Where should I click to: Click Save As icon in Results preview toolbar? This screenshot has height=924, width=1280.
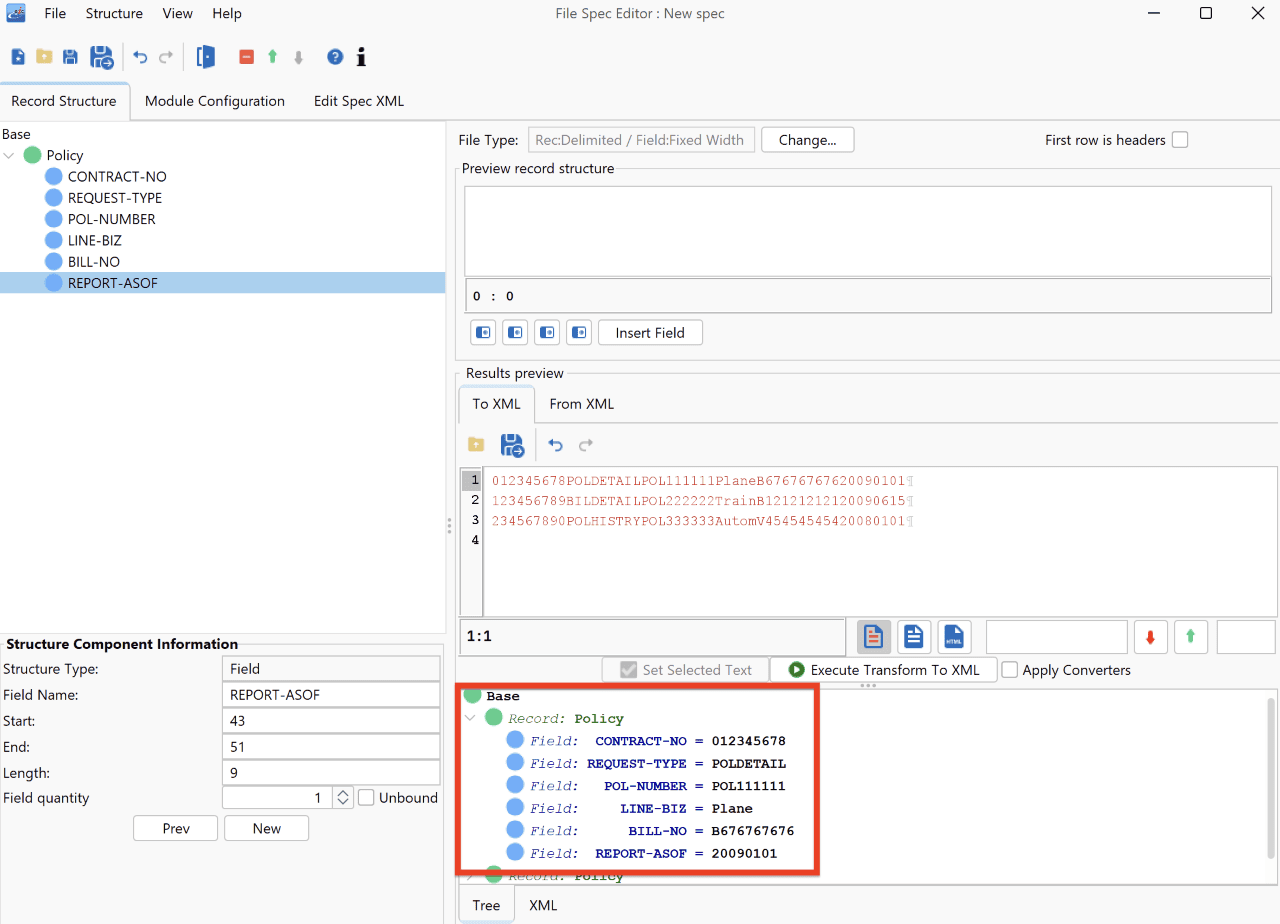(x=512, y=445)
